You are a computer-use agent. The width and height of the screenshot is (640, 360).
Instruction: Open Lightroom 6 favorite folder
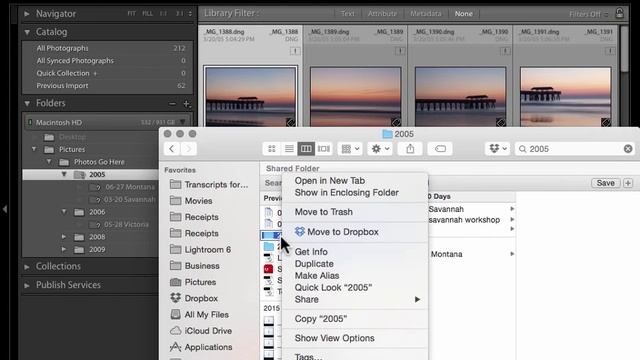[200, 249]
